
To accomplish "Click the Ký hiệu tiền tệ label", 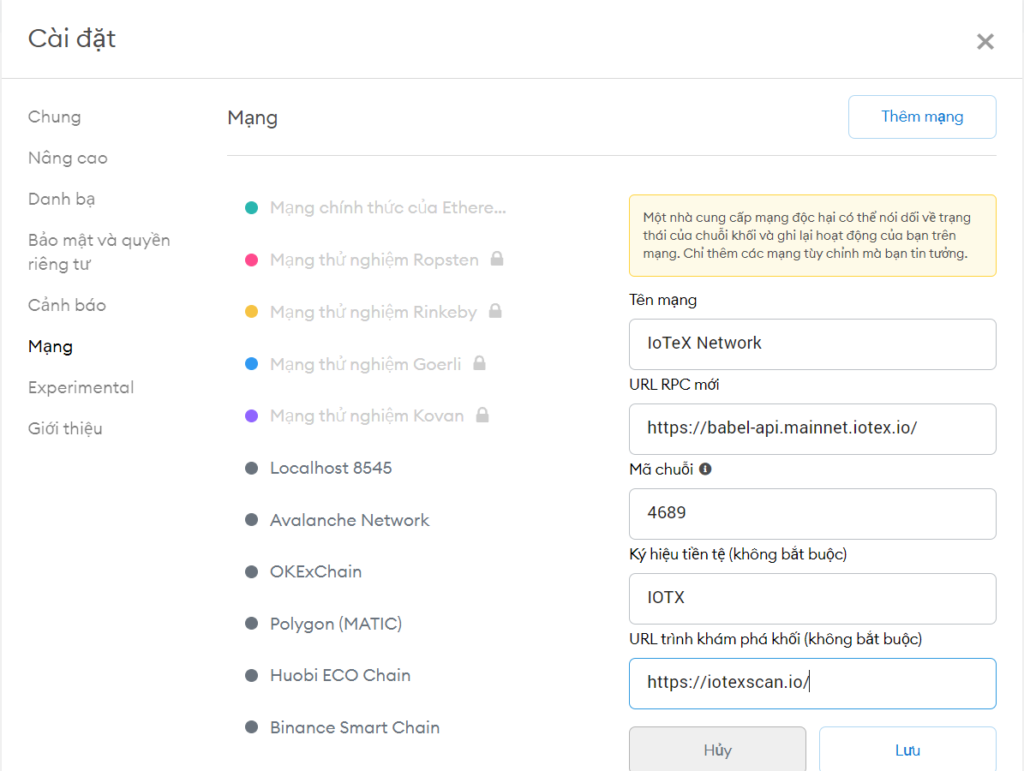I will pos(738,554).
